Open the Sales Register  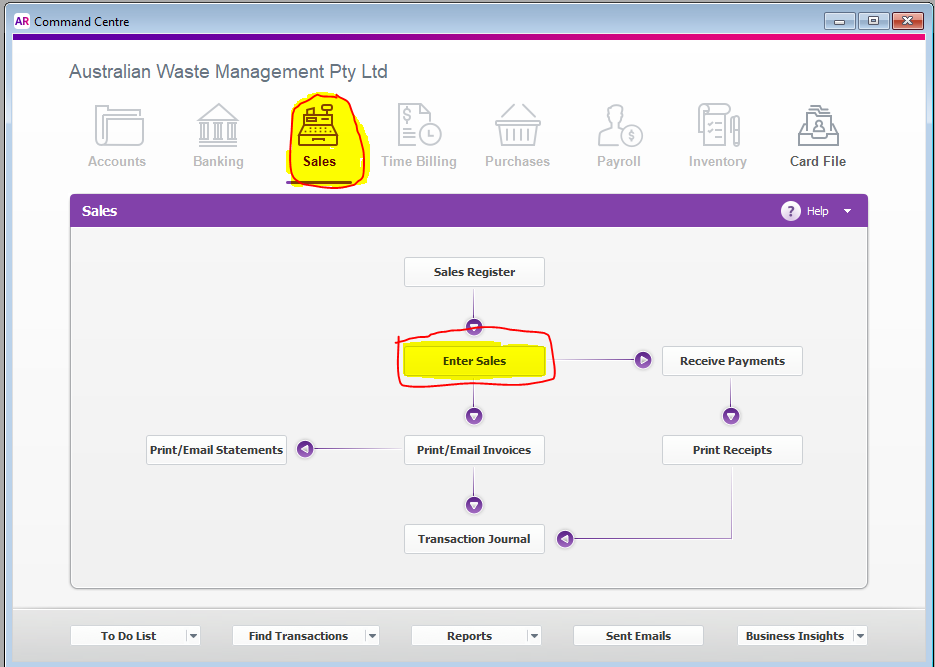point(474,272)
